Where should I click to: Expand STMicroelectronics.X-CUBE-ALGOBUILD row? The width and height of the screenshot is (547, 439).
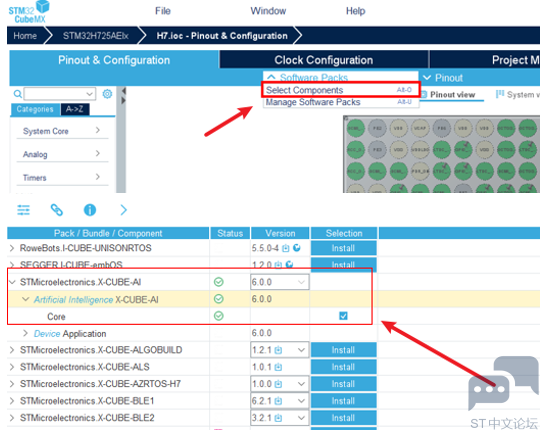[x=12, y=350]
